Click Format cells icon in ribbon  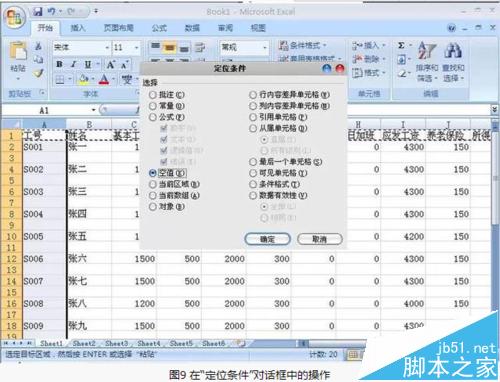click(x=357, y=72)
